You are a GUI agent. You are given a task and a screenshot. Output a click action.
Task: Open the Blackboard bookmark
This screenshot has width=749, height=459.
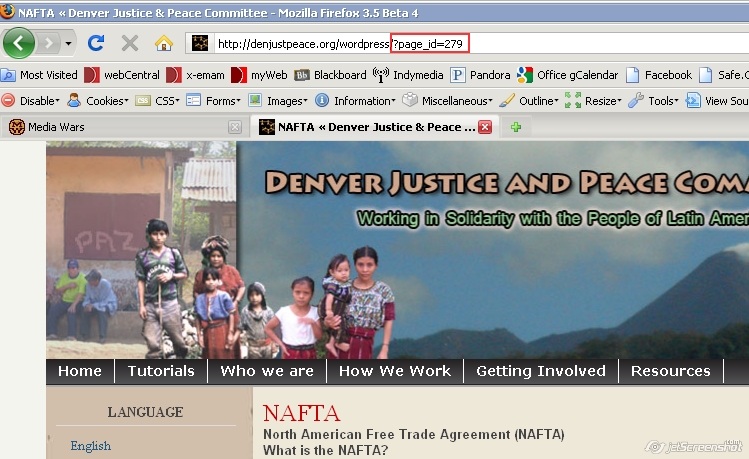(x=330, y=75)
